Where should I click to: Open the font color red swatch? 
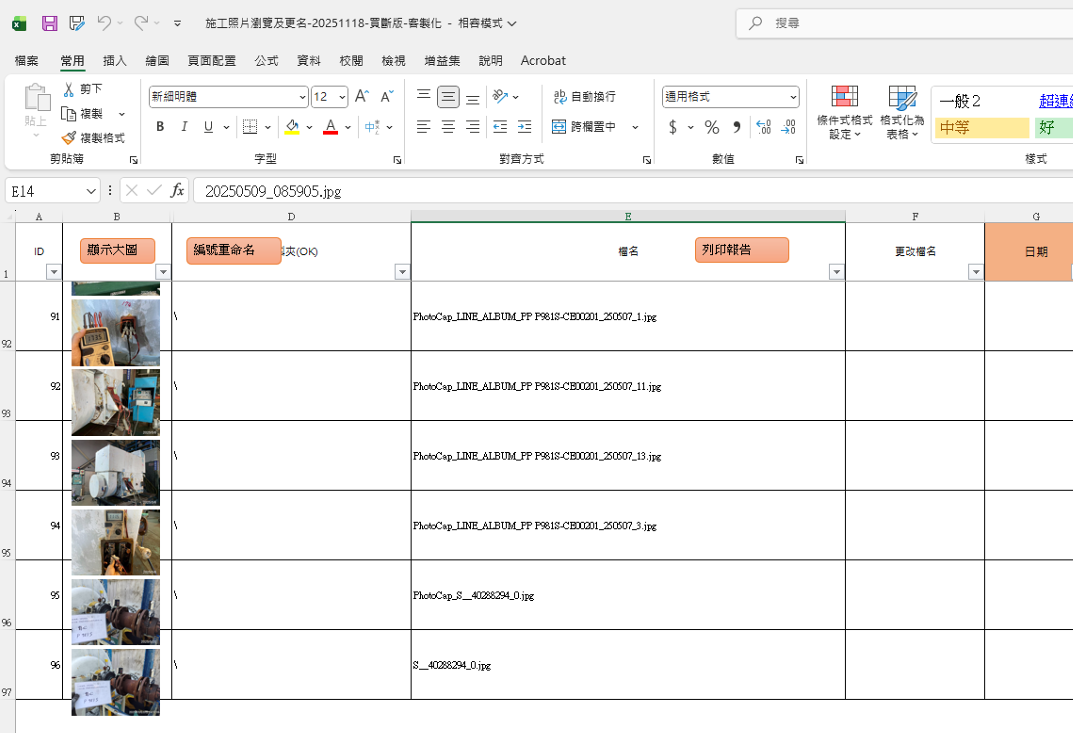click(x=330, y=132)
